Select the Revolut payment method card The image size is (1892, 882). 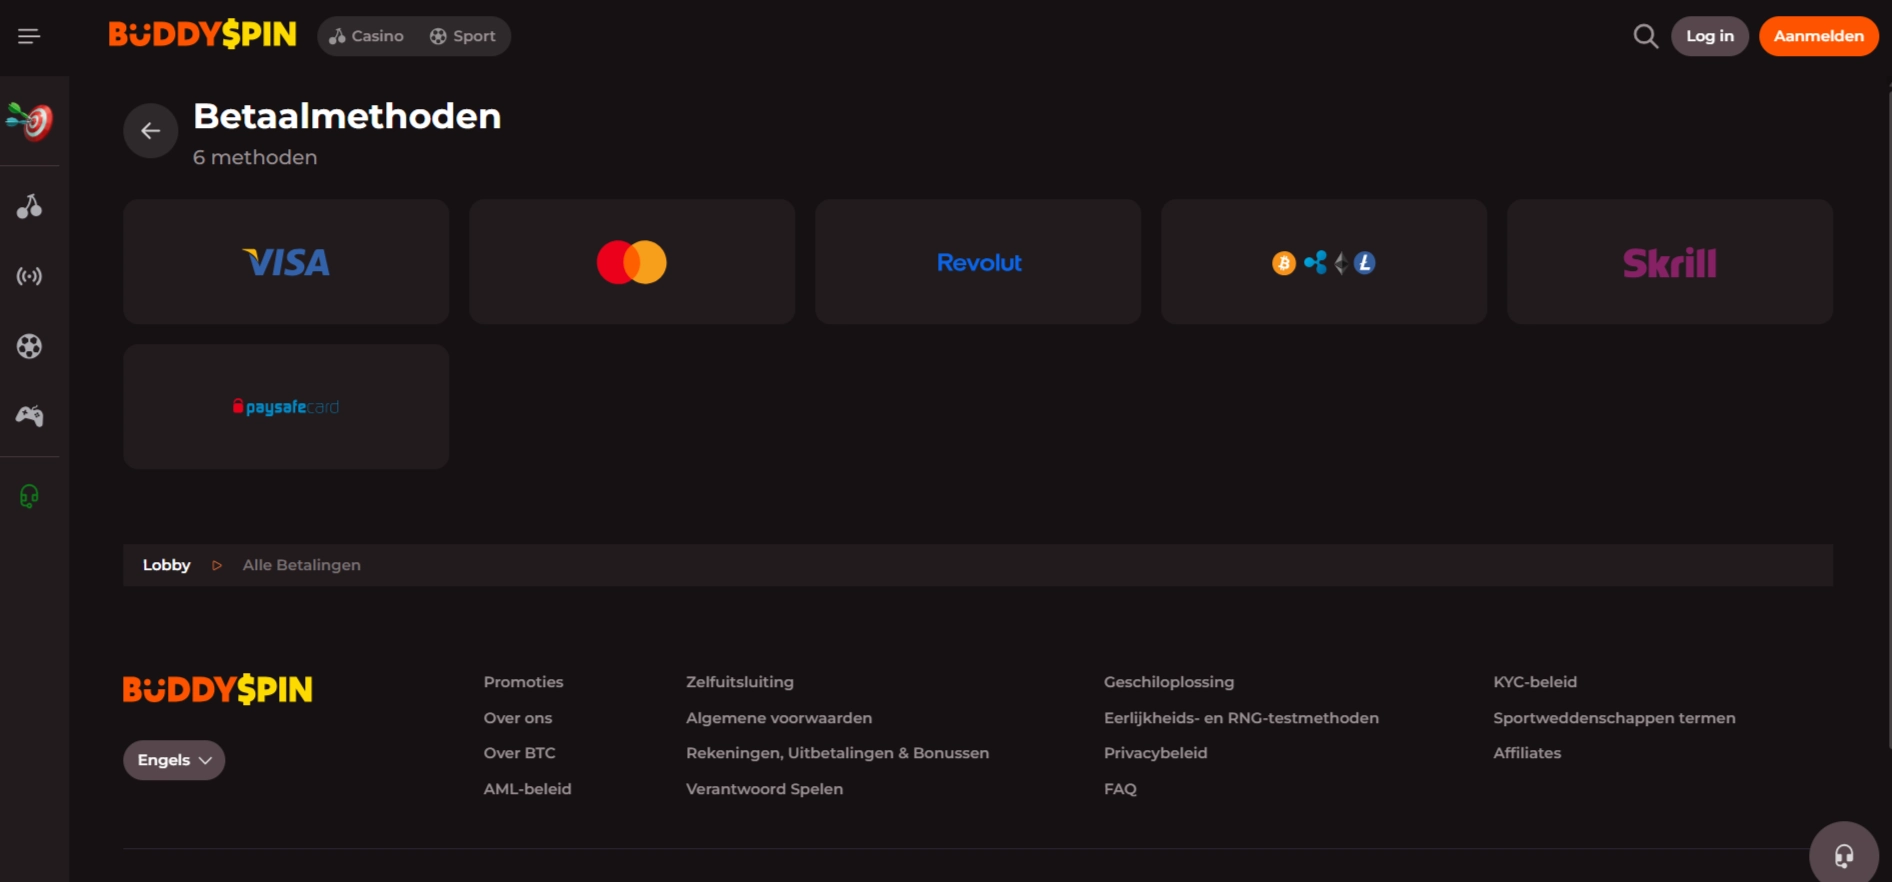[x=978, y=261]
